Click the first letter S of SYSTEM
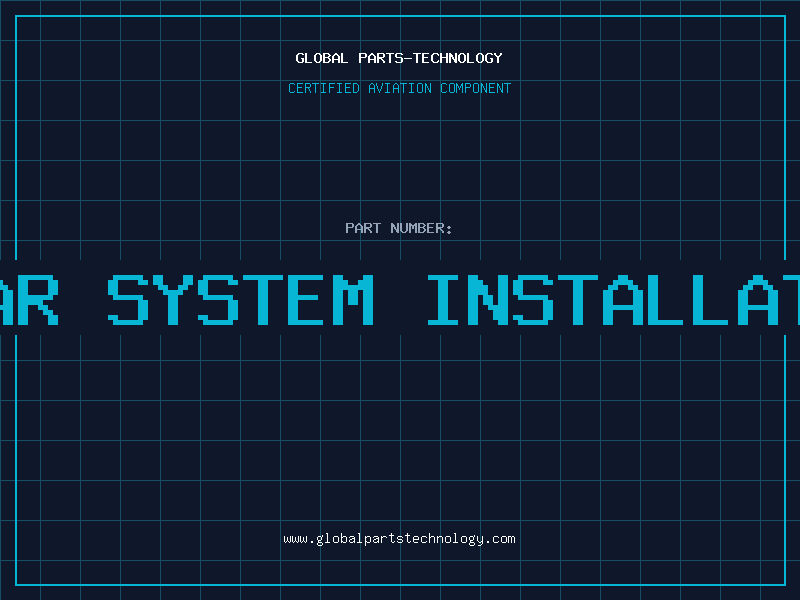Screen dimensions: 800x600 tap(128, 300)
